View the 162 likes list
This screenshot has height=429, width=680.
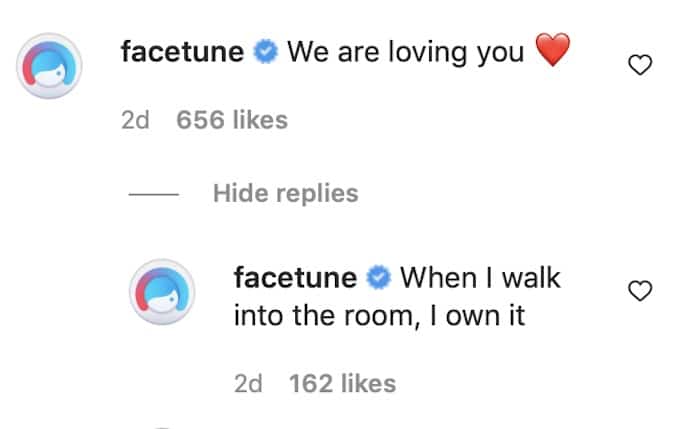342,383
